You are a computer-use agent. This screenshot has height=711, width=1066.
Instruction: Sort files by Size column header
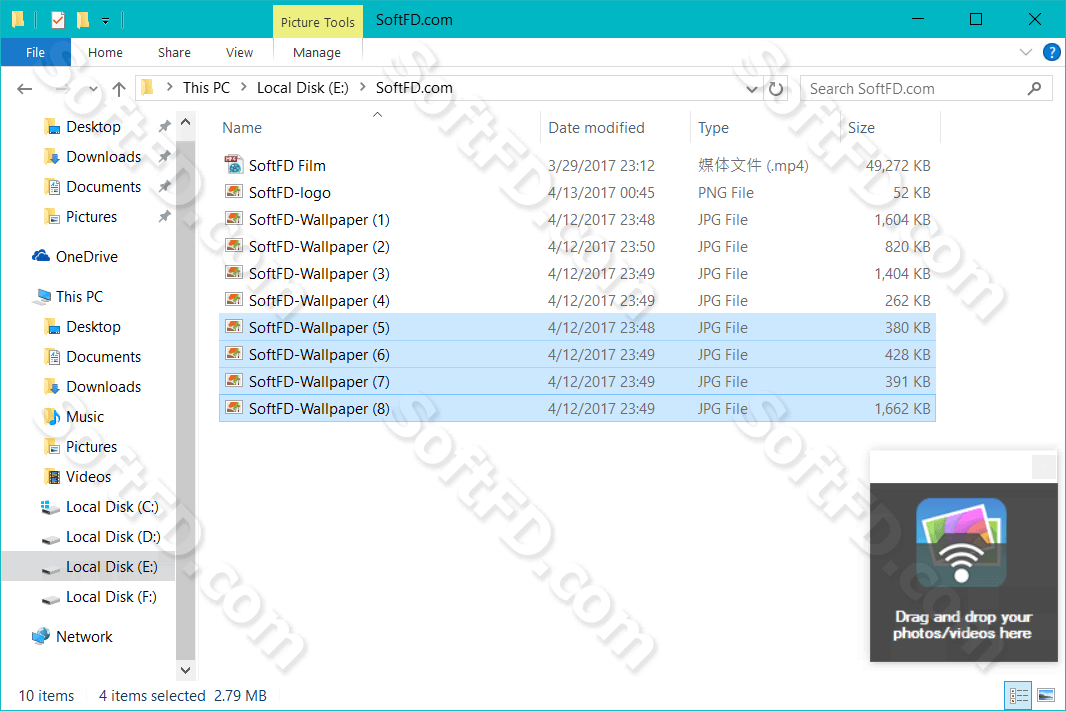(861, 128)
